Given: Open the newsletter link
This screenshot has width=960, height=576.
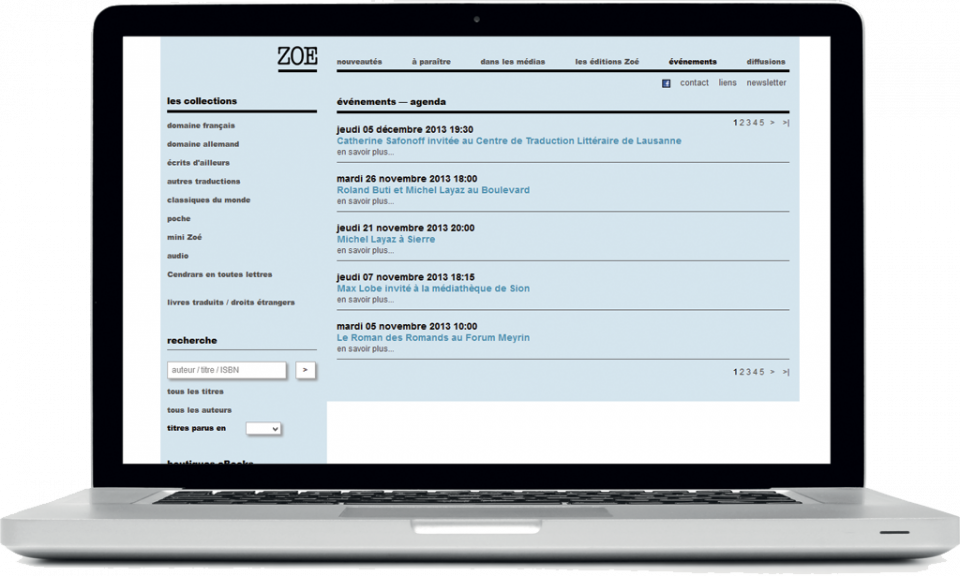Looking at the screenshot, I should click(766, 83).
